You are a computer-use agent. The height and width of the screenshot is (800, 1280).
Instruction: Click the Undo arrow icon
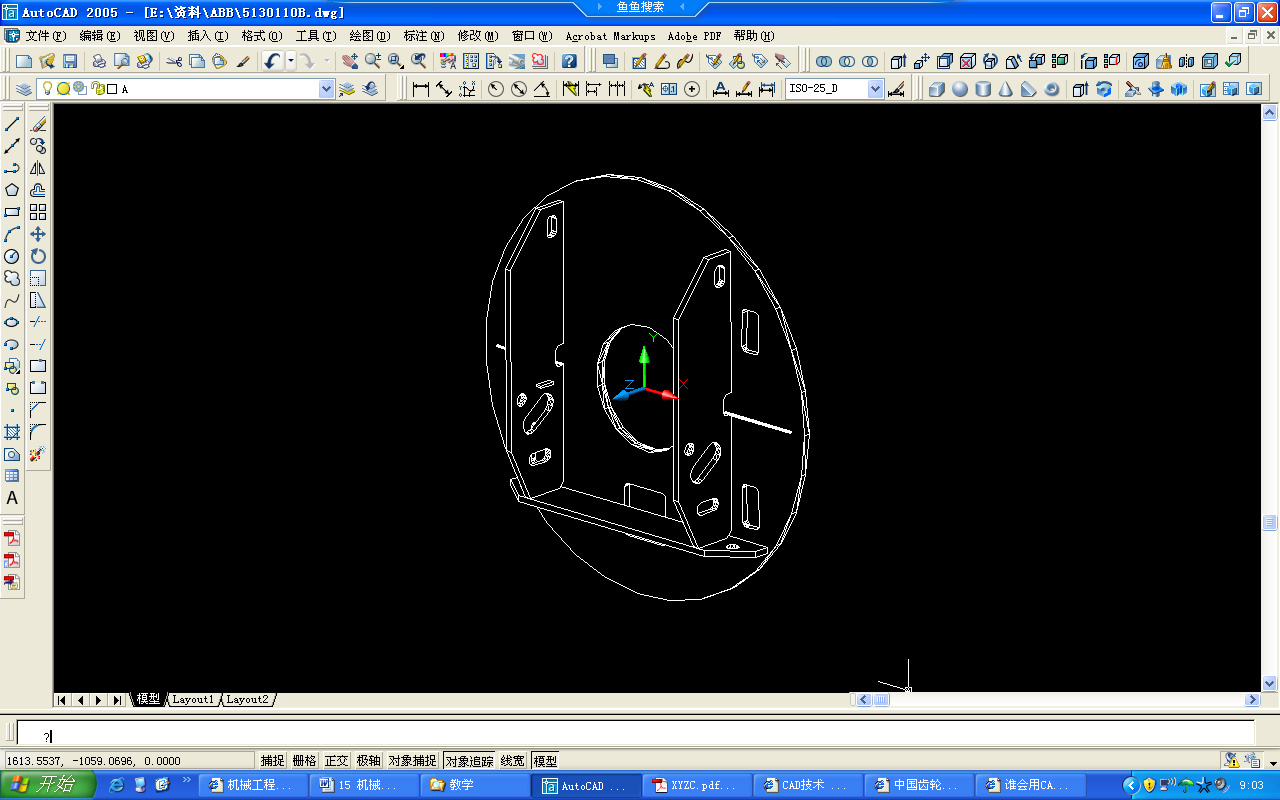(x=273, y=61)
